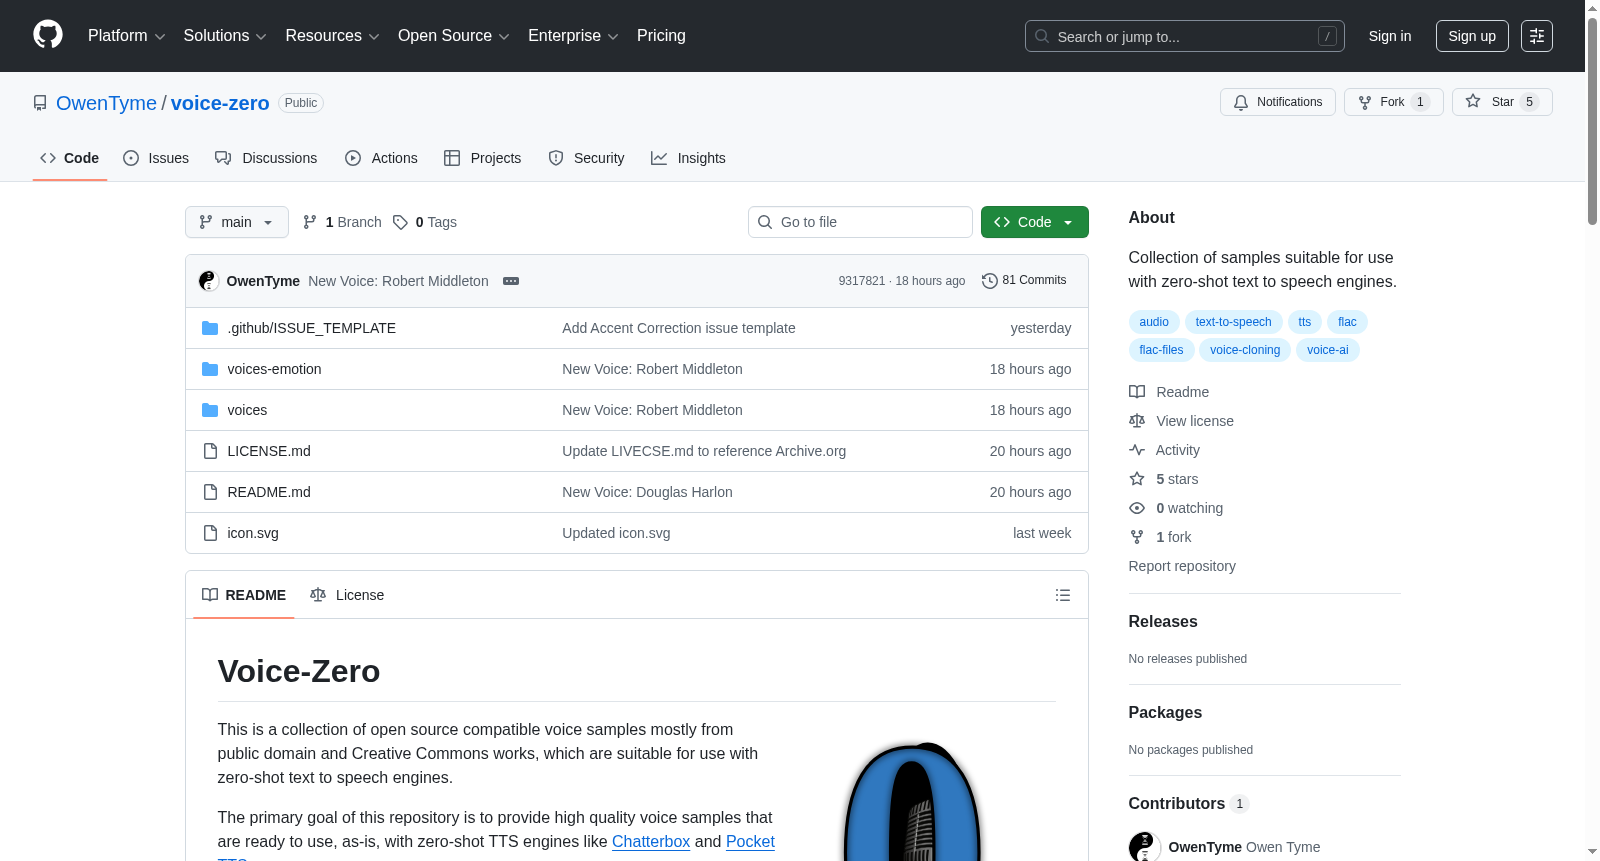This screenshot has height=861, width=1600.
Task: Click the flac-files topic tag
Action: [1161, 350]
